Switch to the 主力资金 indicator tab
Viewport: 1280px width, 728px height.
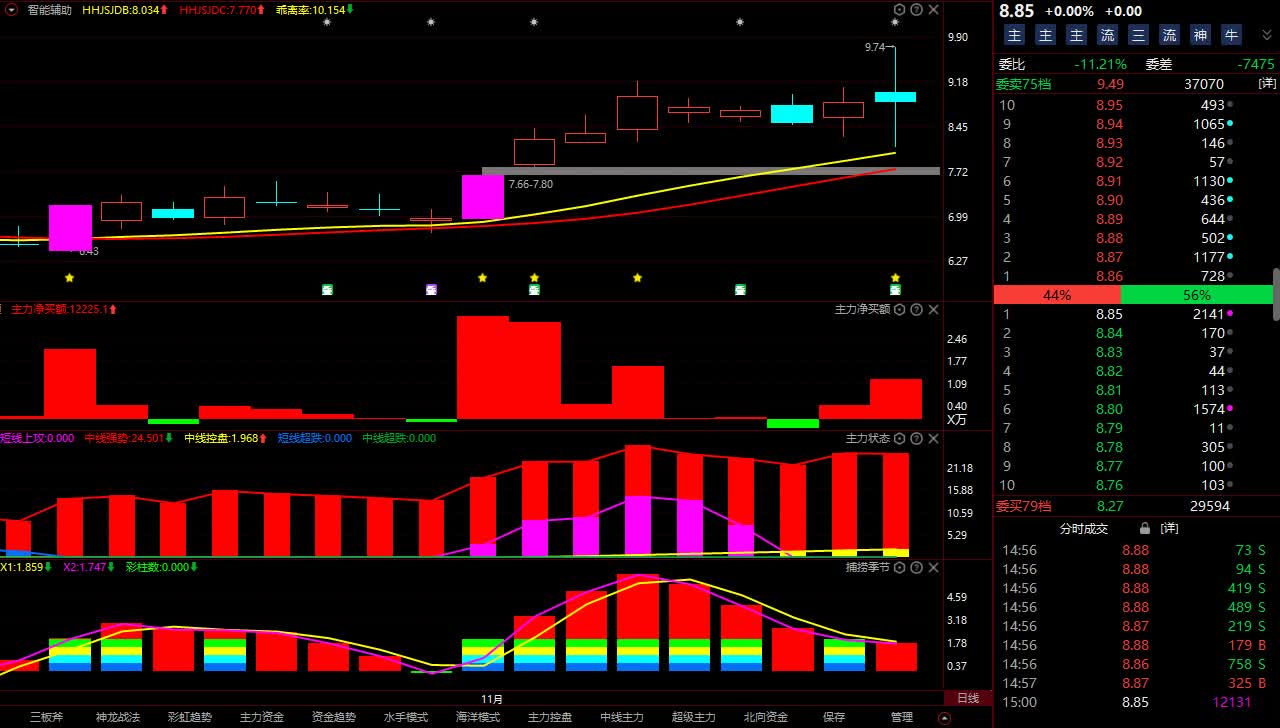pyautogui.click(x=262, y=717)
